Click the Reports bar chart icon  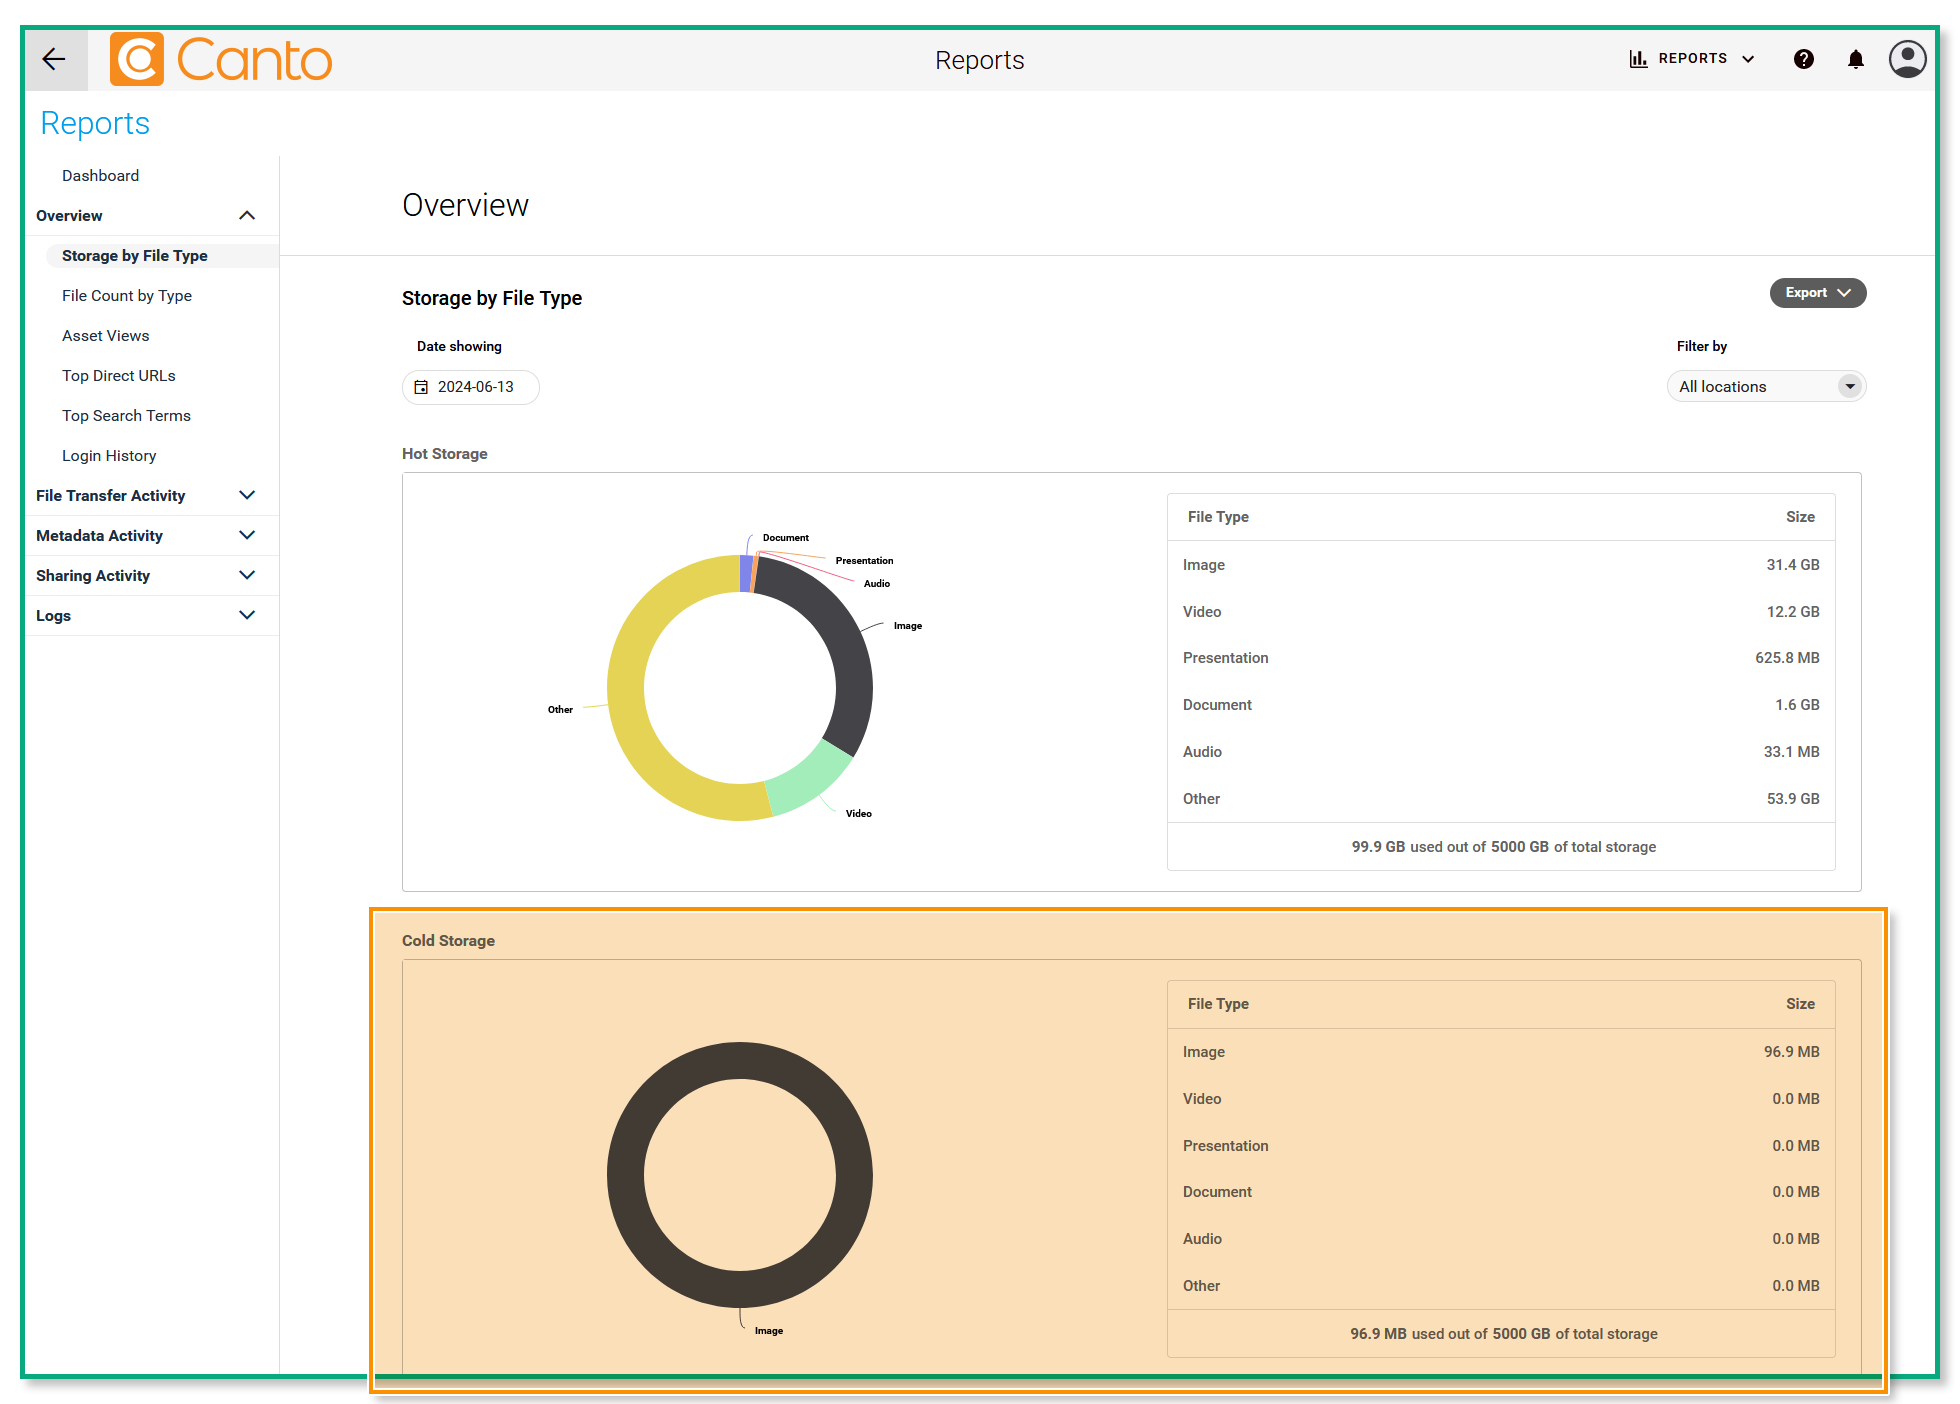click(1638, 59)
